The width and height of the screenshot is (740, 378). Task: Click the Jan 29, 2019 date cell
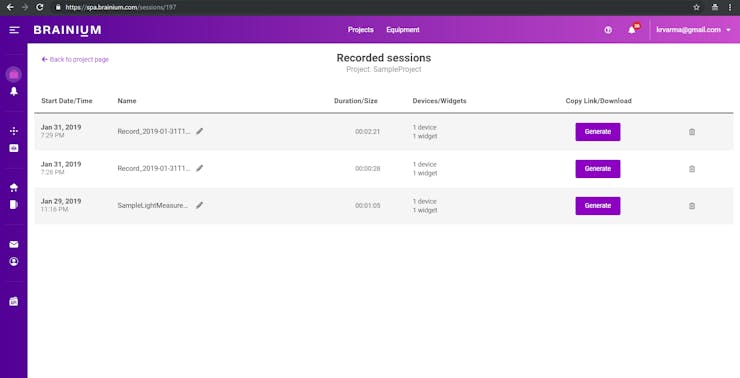click(x=61, y=201)
